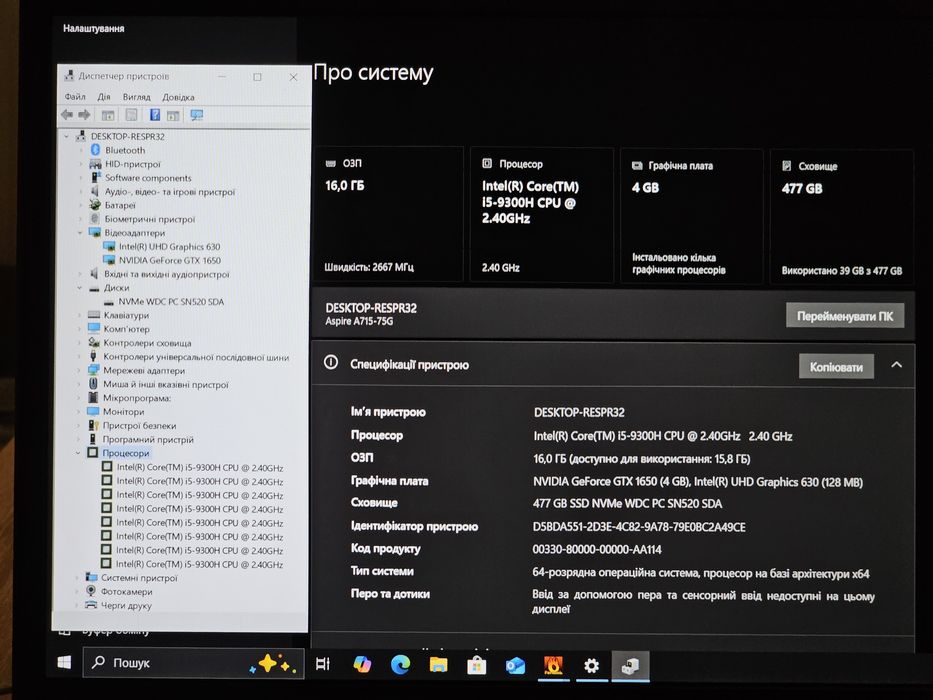Select the first i5-9300H CPU entry
The width and height of the screenshot is (933, 700).
coord(199,467)
